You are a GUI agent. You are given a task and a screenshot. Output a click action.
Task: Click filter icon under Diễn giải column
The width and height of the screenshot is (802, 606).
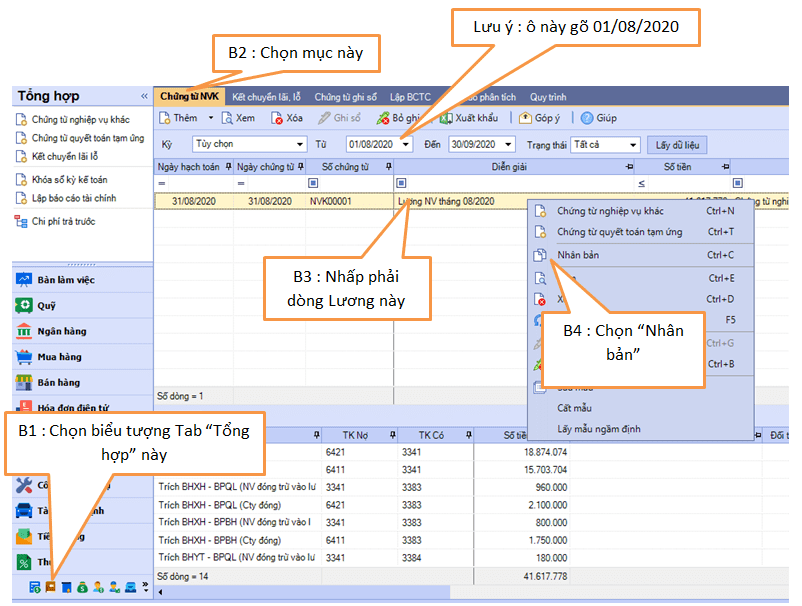coord(401,183)
